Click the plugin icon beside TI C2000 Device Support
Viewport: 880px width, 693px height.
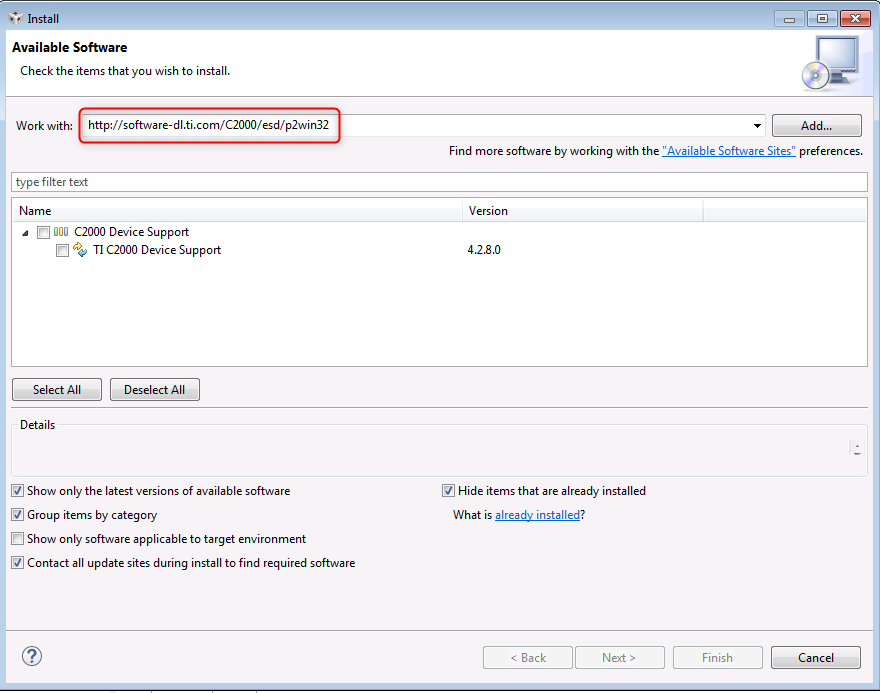pos(80,249)
